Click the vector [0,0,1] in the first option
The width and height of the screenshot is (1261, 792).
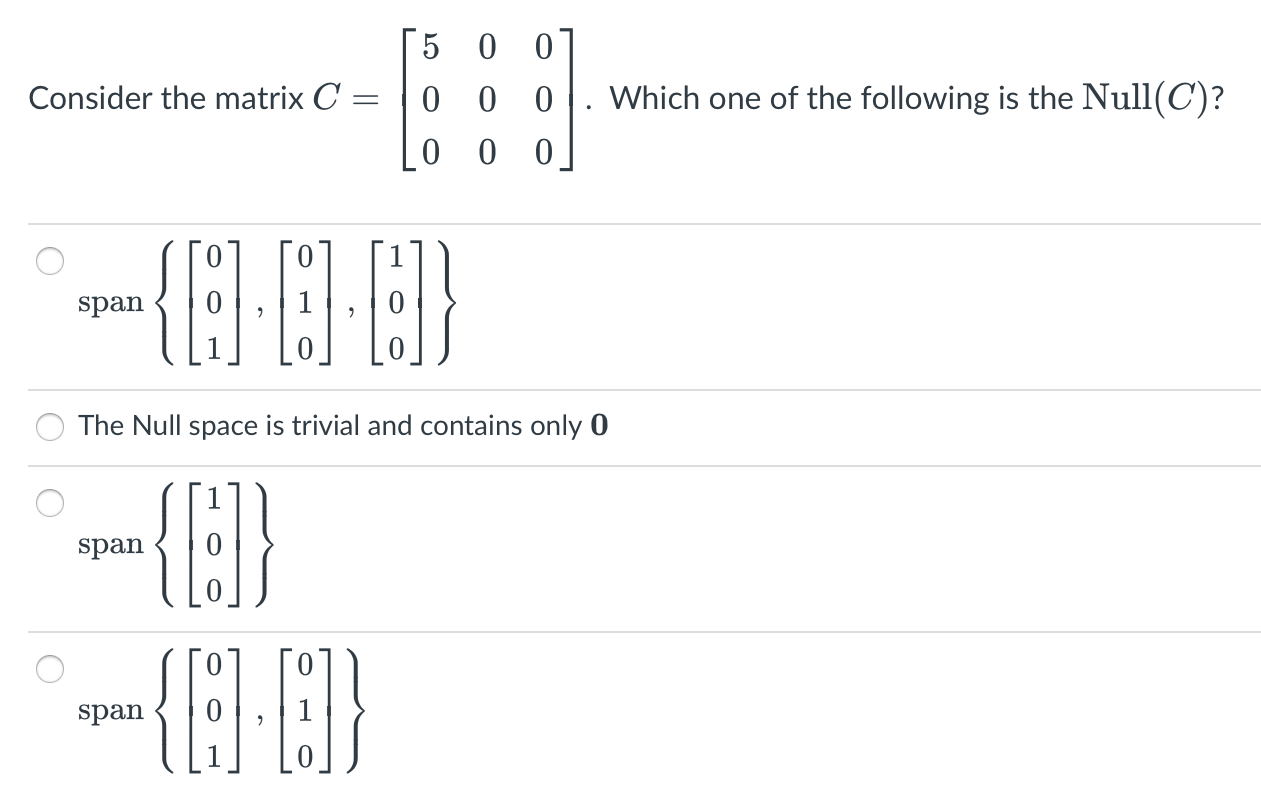[213, 303]
